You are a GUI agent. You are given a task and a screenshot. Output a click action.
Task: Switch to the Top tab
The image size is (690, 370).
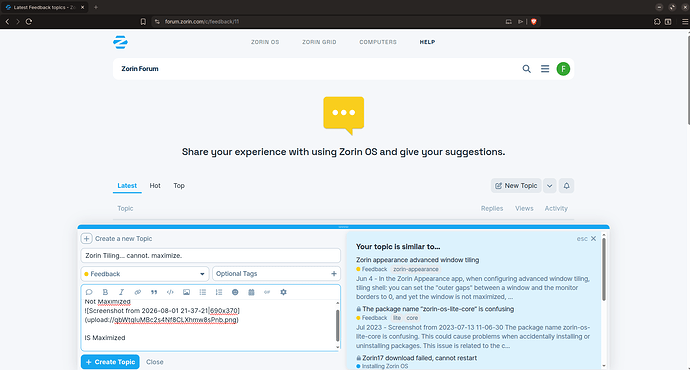179,186
